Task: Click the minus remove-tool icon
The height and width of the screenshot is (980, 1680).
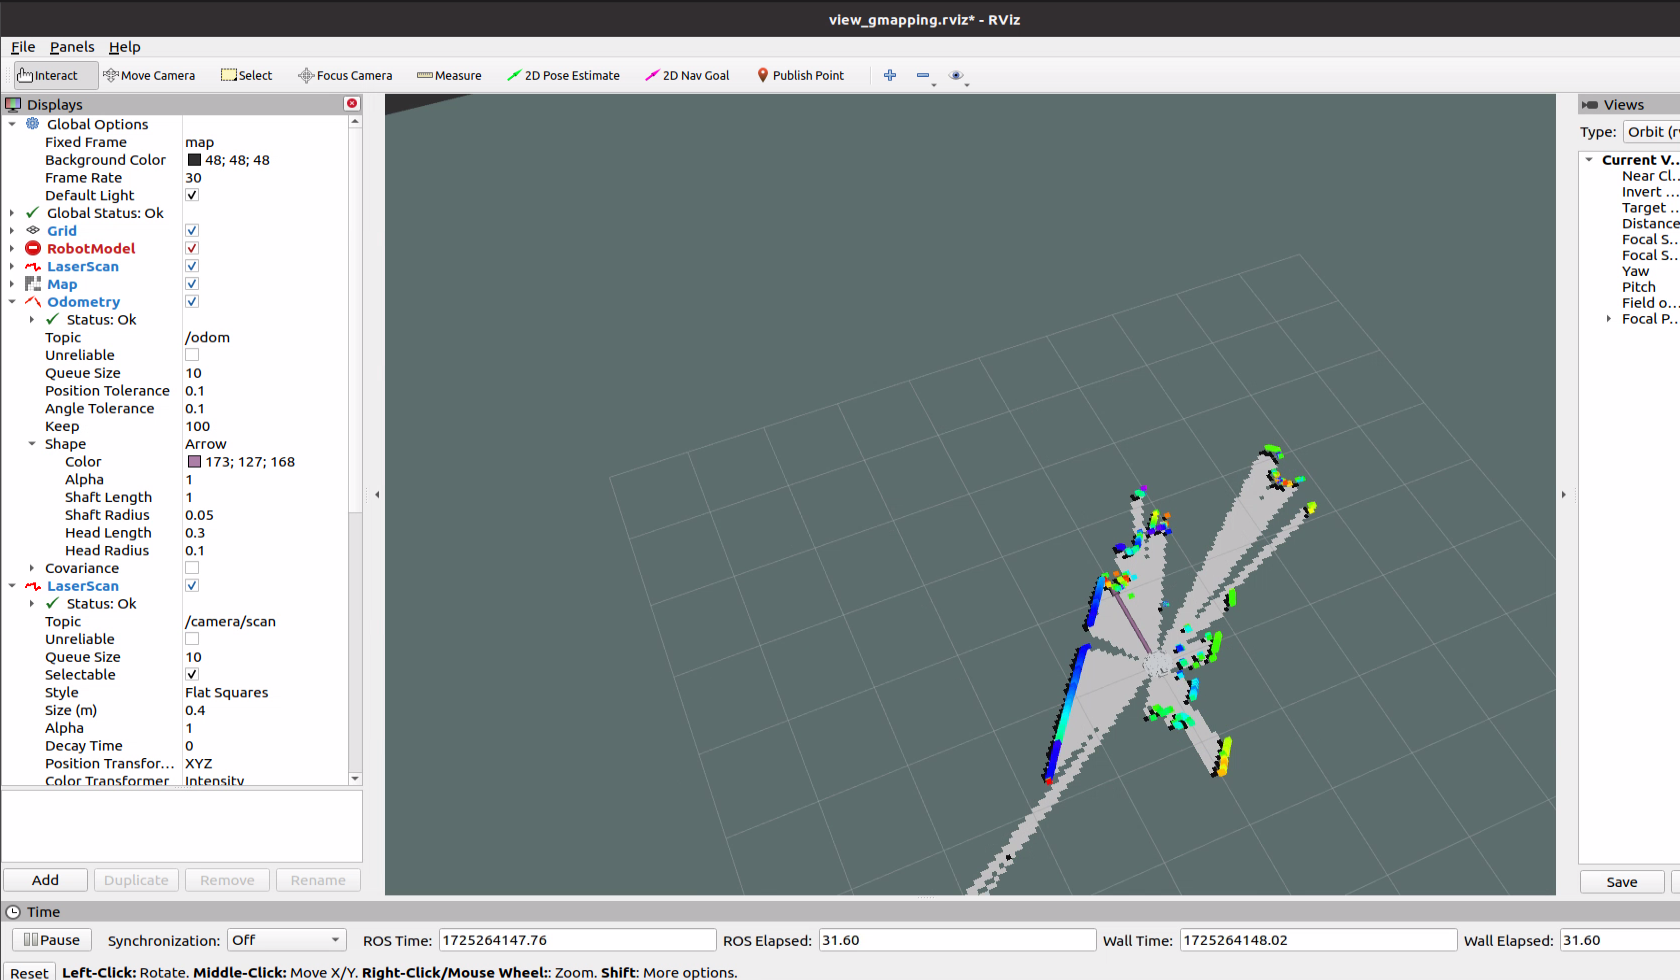Action: [x=923, y=75]
